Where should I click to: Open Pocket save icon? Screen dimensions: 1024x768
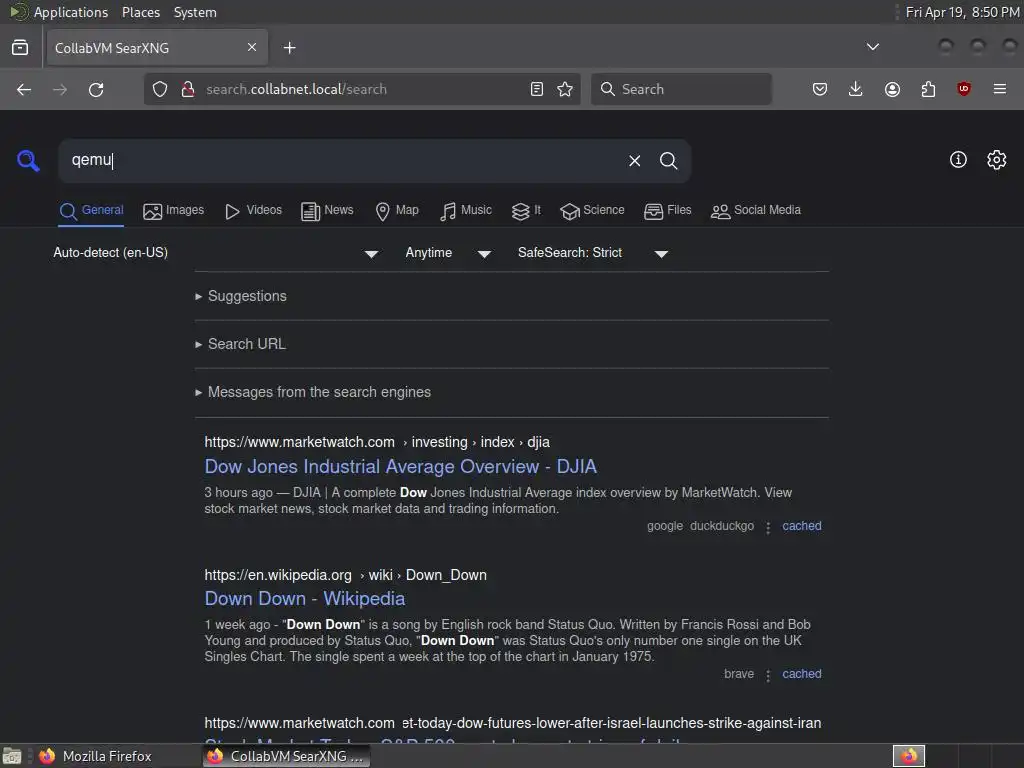coord(820,89)
